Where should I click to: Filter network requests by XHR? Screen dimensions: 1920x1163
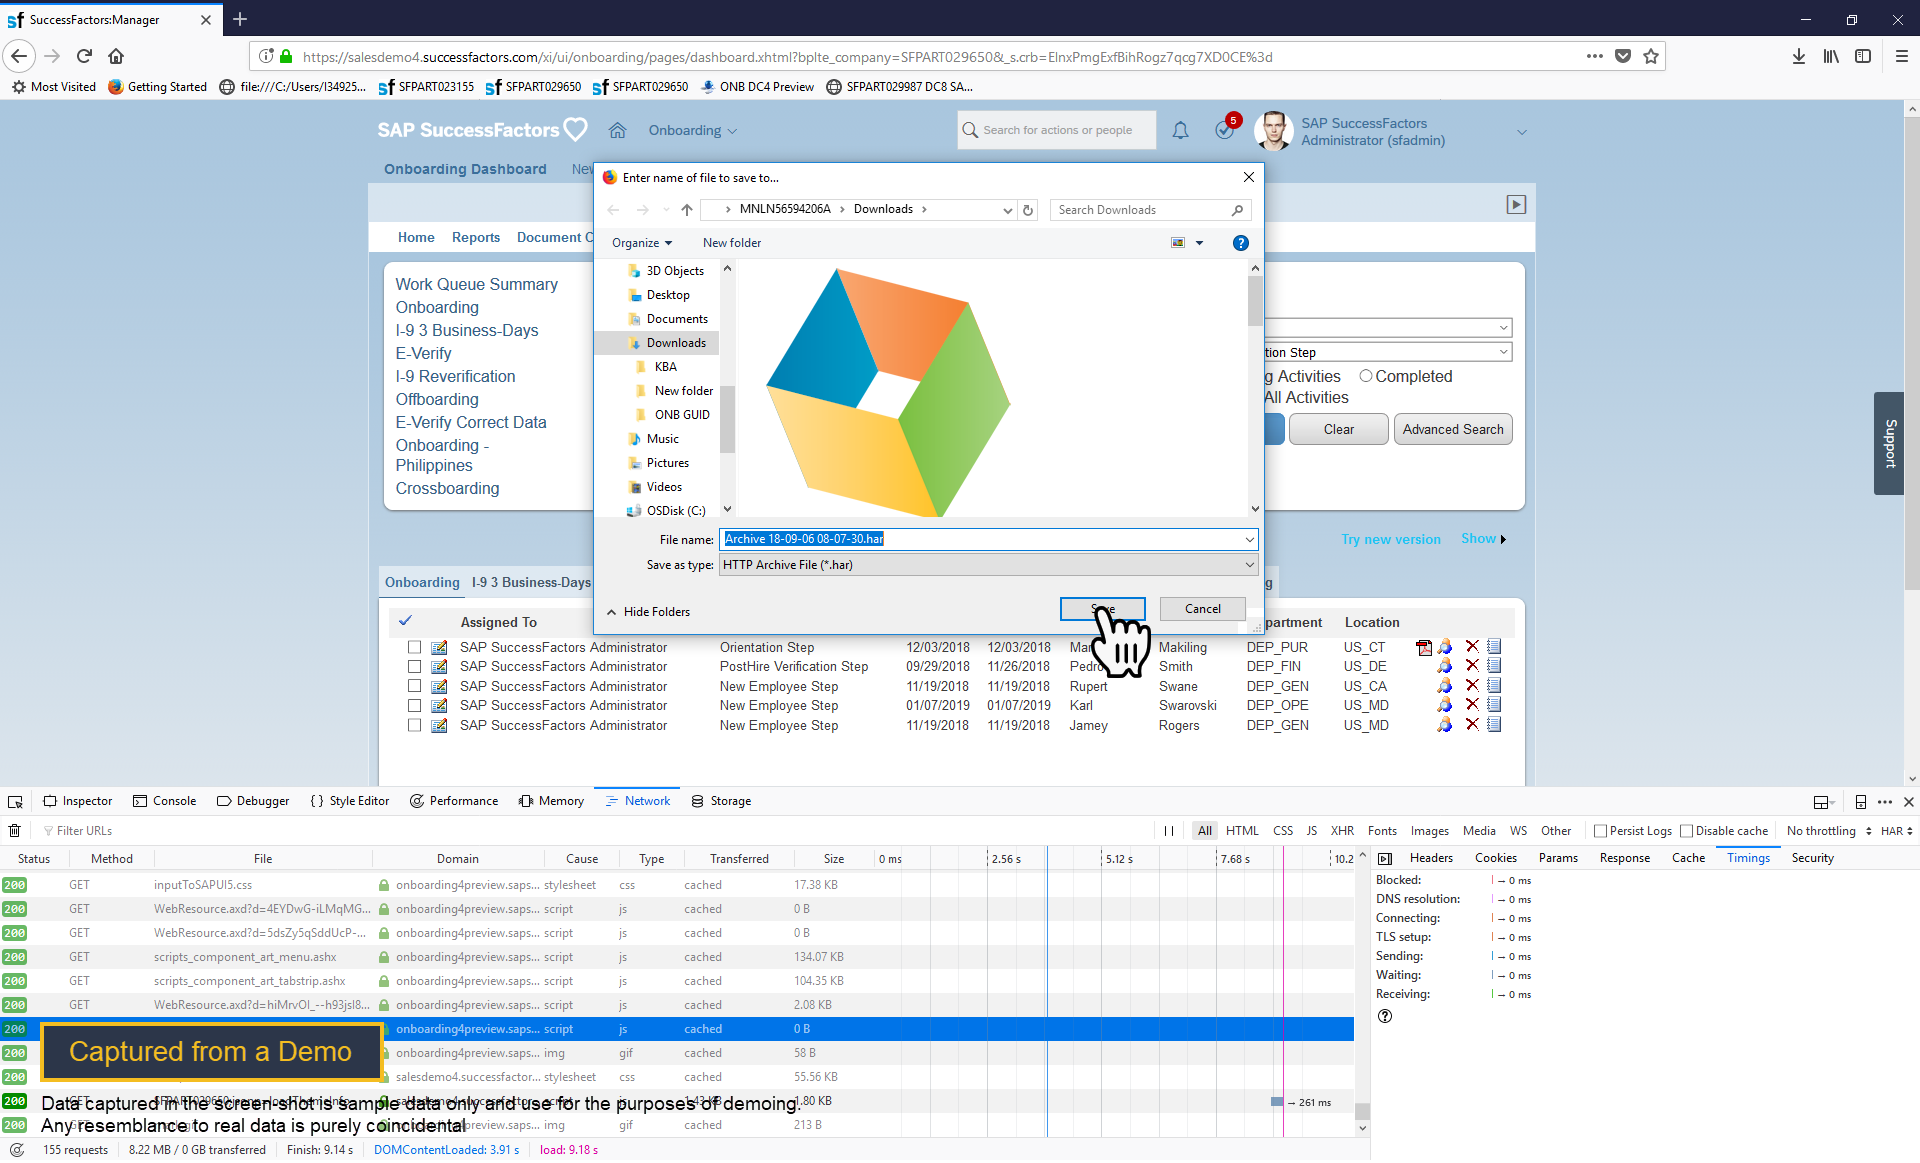pos(1342,831)
